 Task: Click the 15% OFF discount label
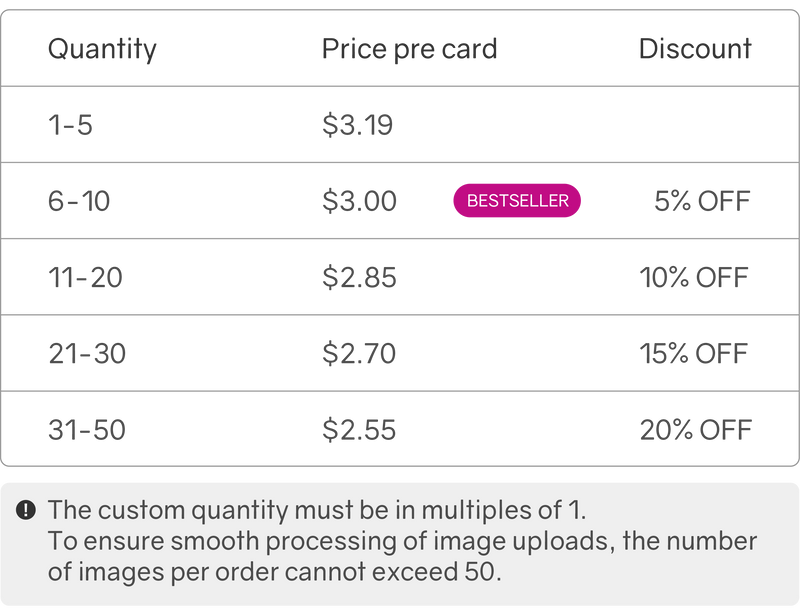[x=694, y=353]
